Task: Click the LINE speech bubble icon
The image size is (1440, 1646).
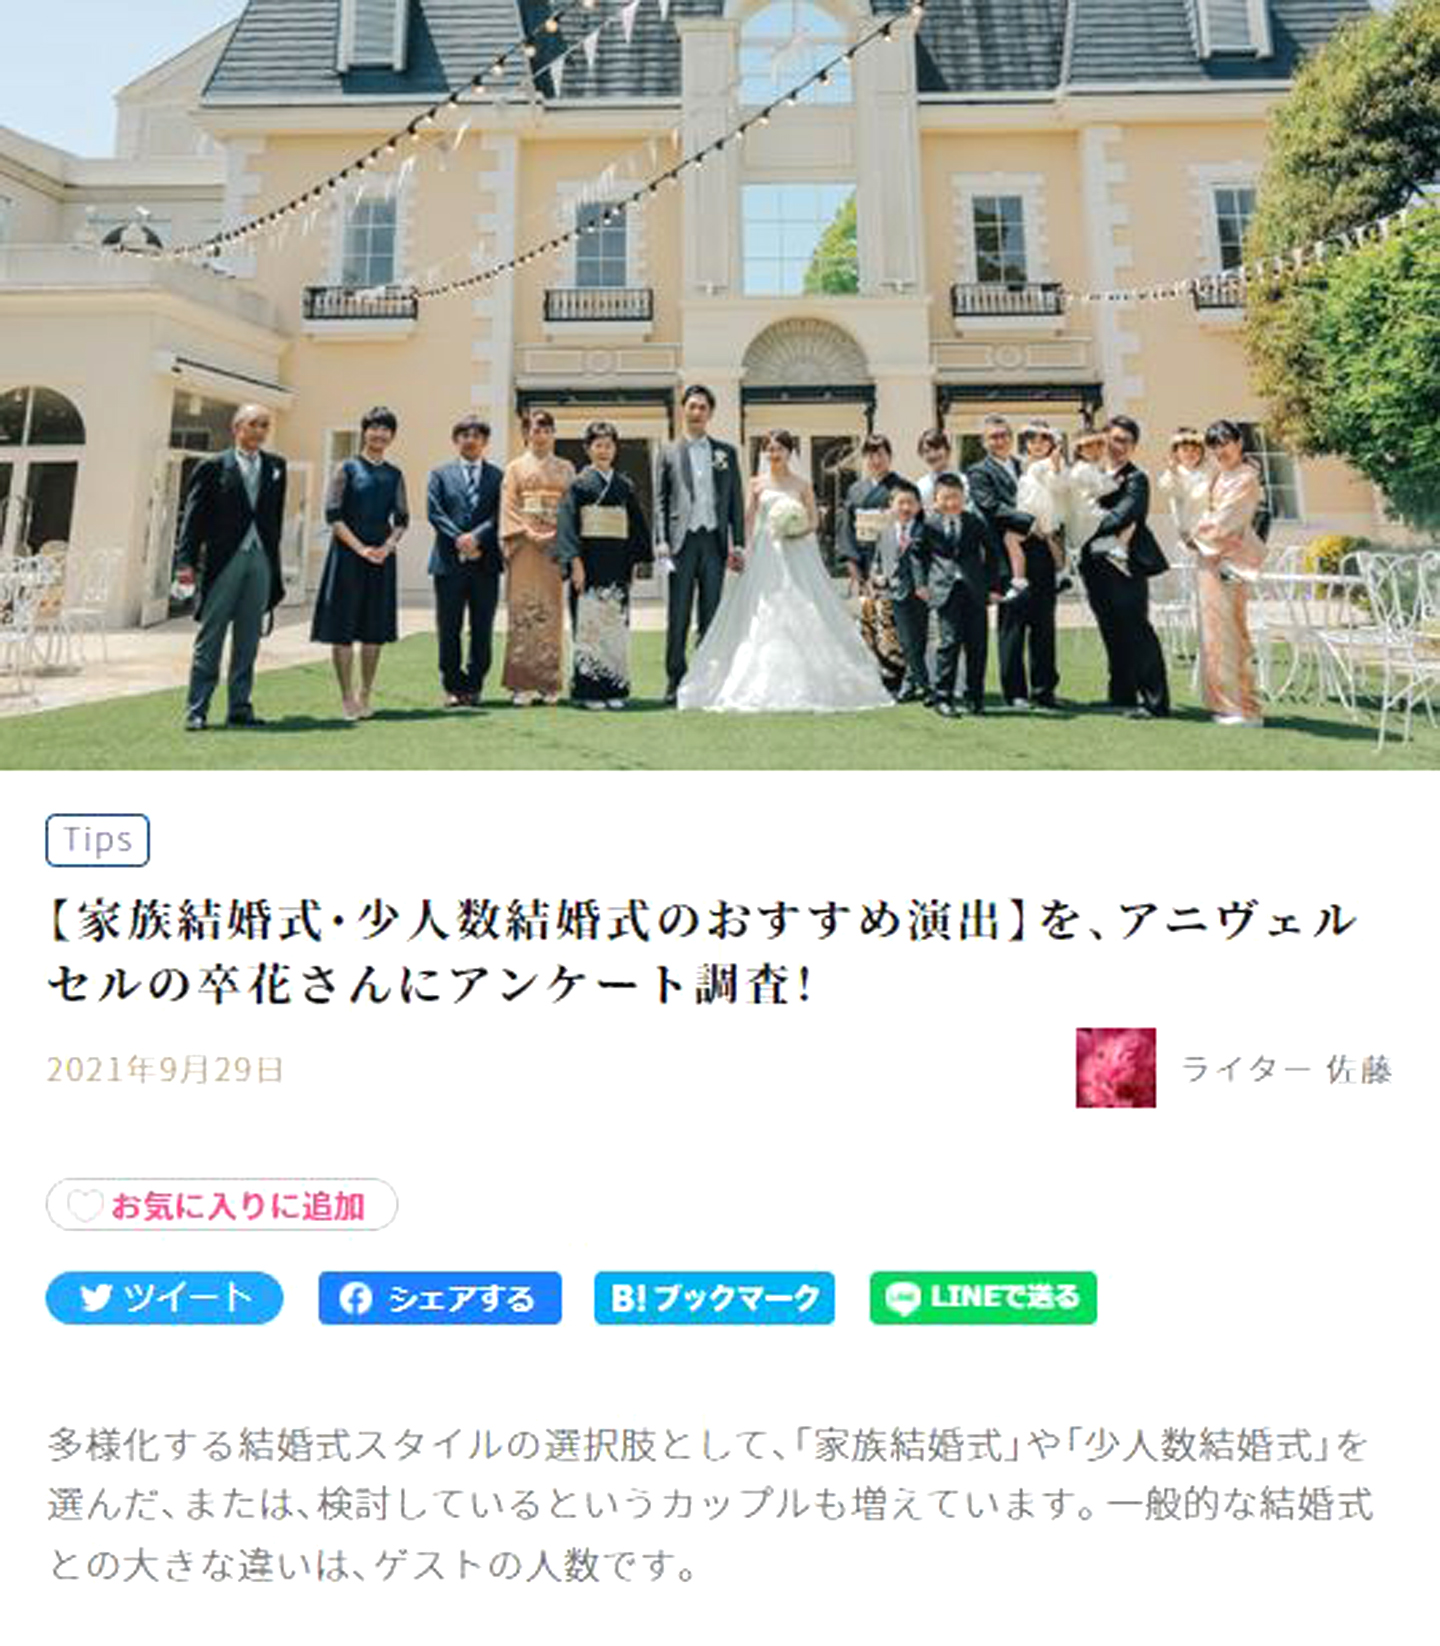Action: click(903, 1298)
